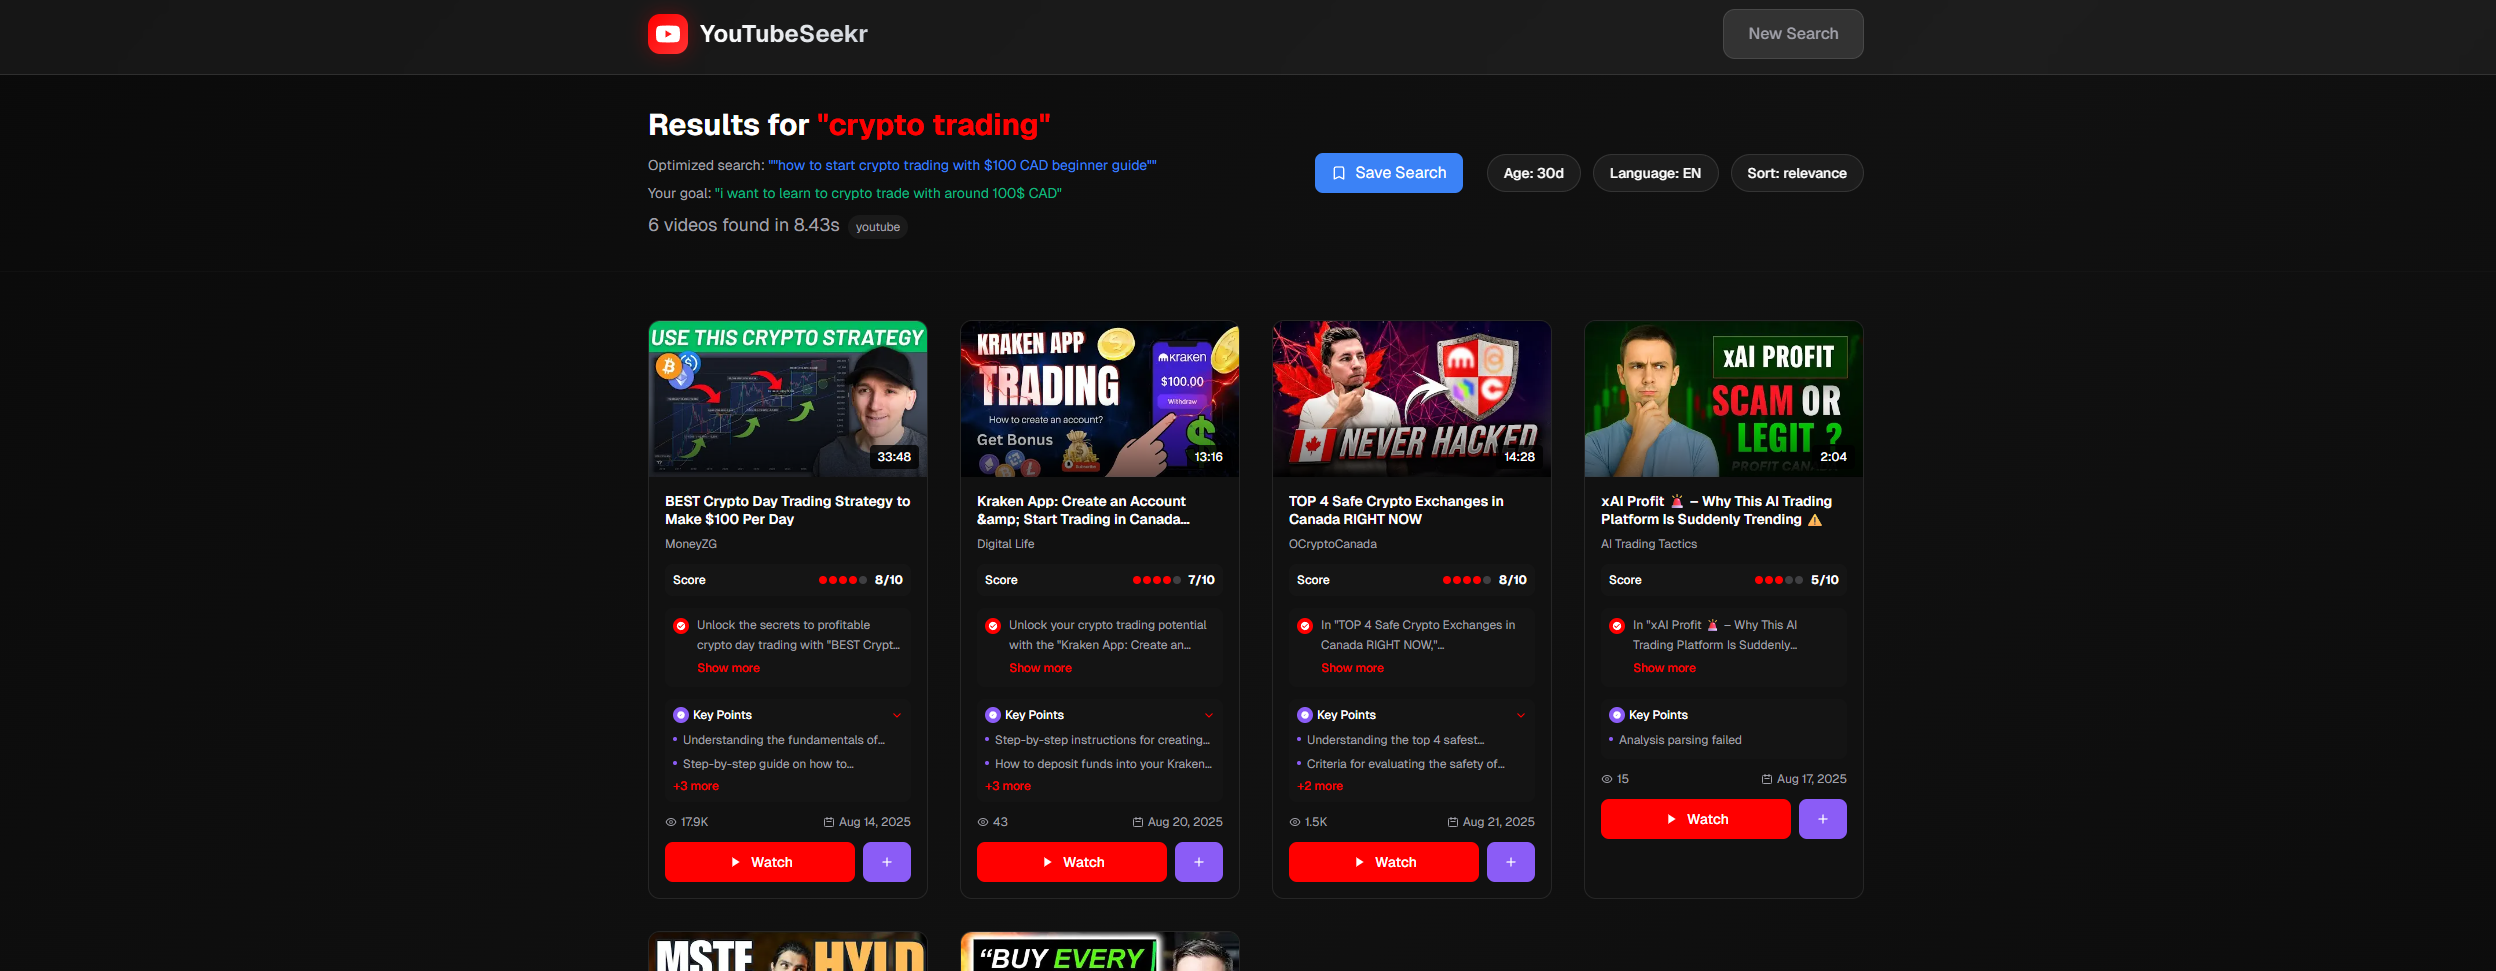
Task: Click the eye views icon beside 1.5K
Action: coord(1295,822)
